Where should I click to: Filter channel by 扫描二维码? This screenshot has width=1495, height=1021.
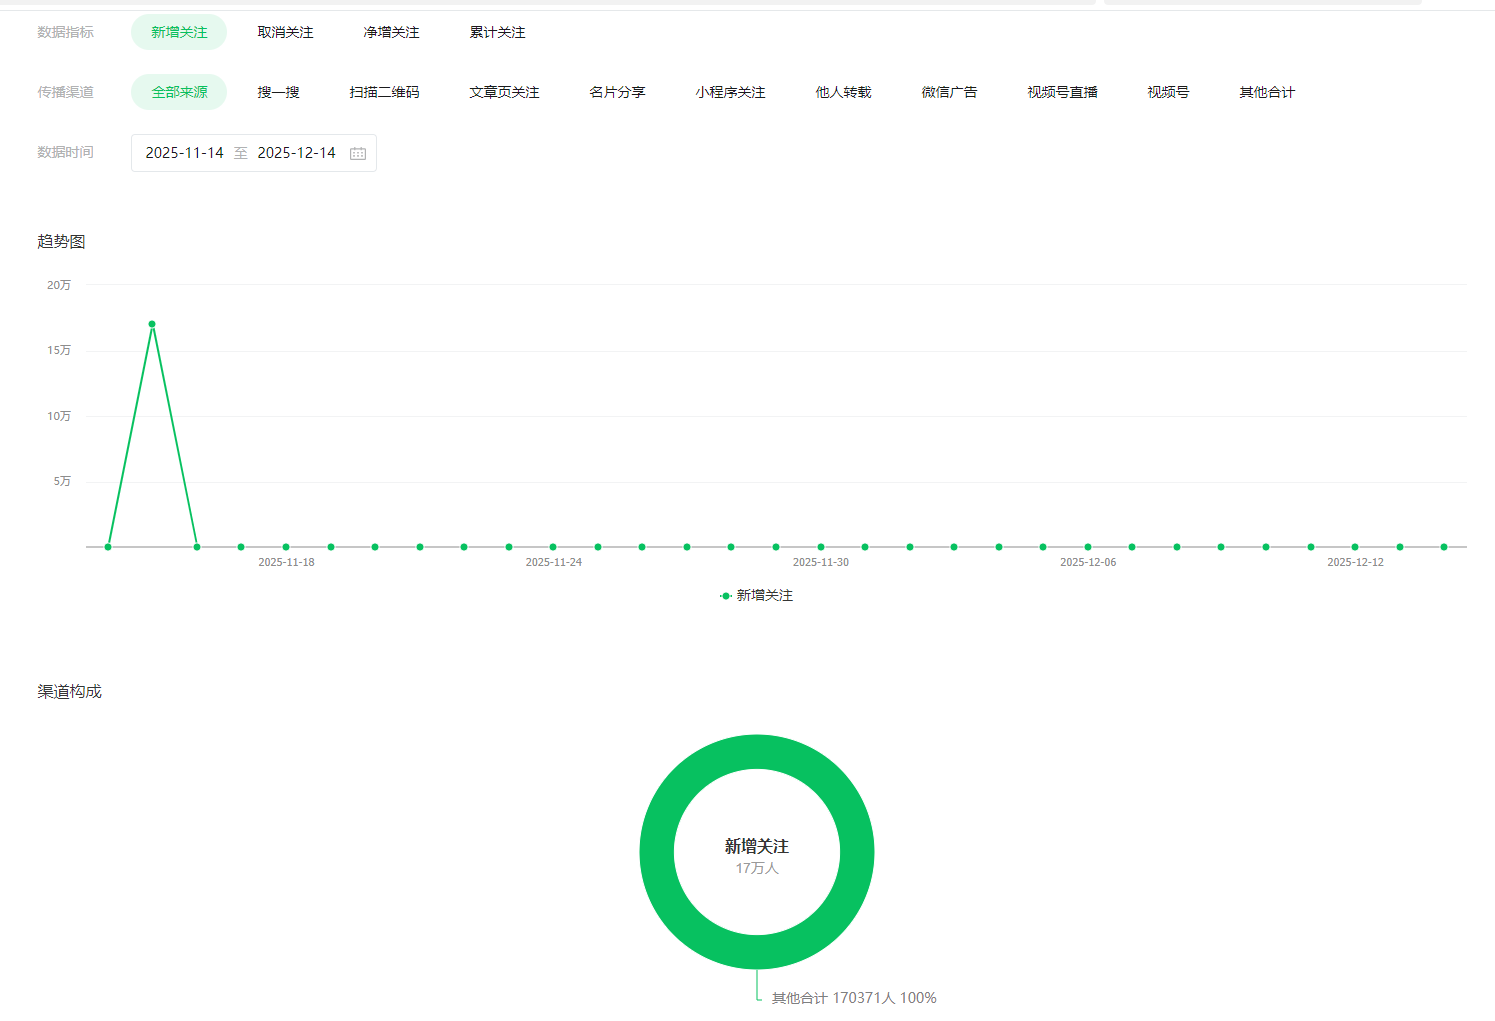tap(384, 92)
